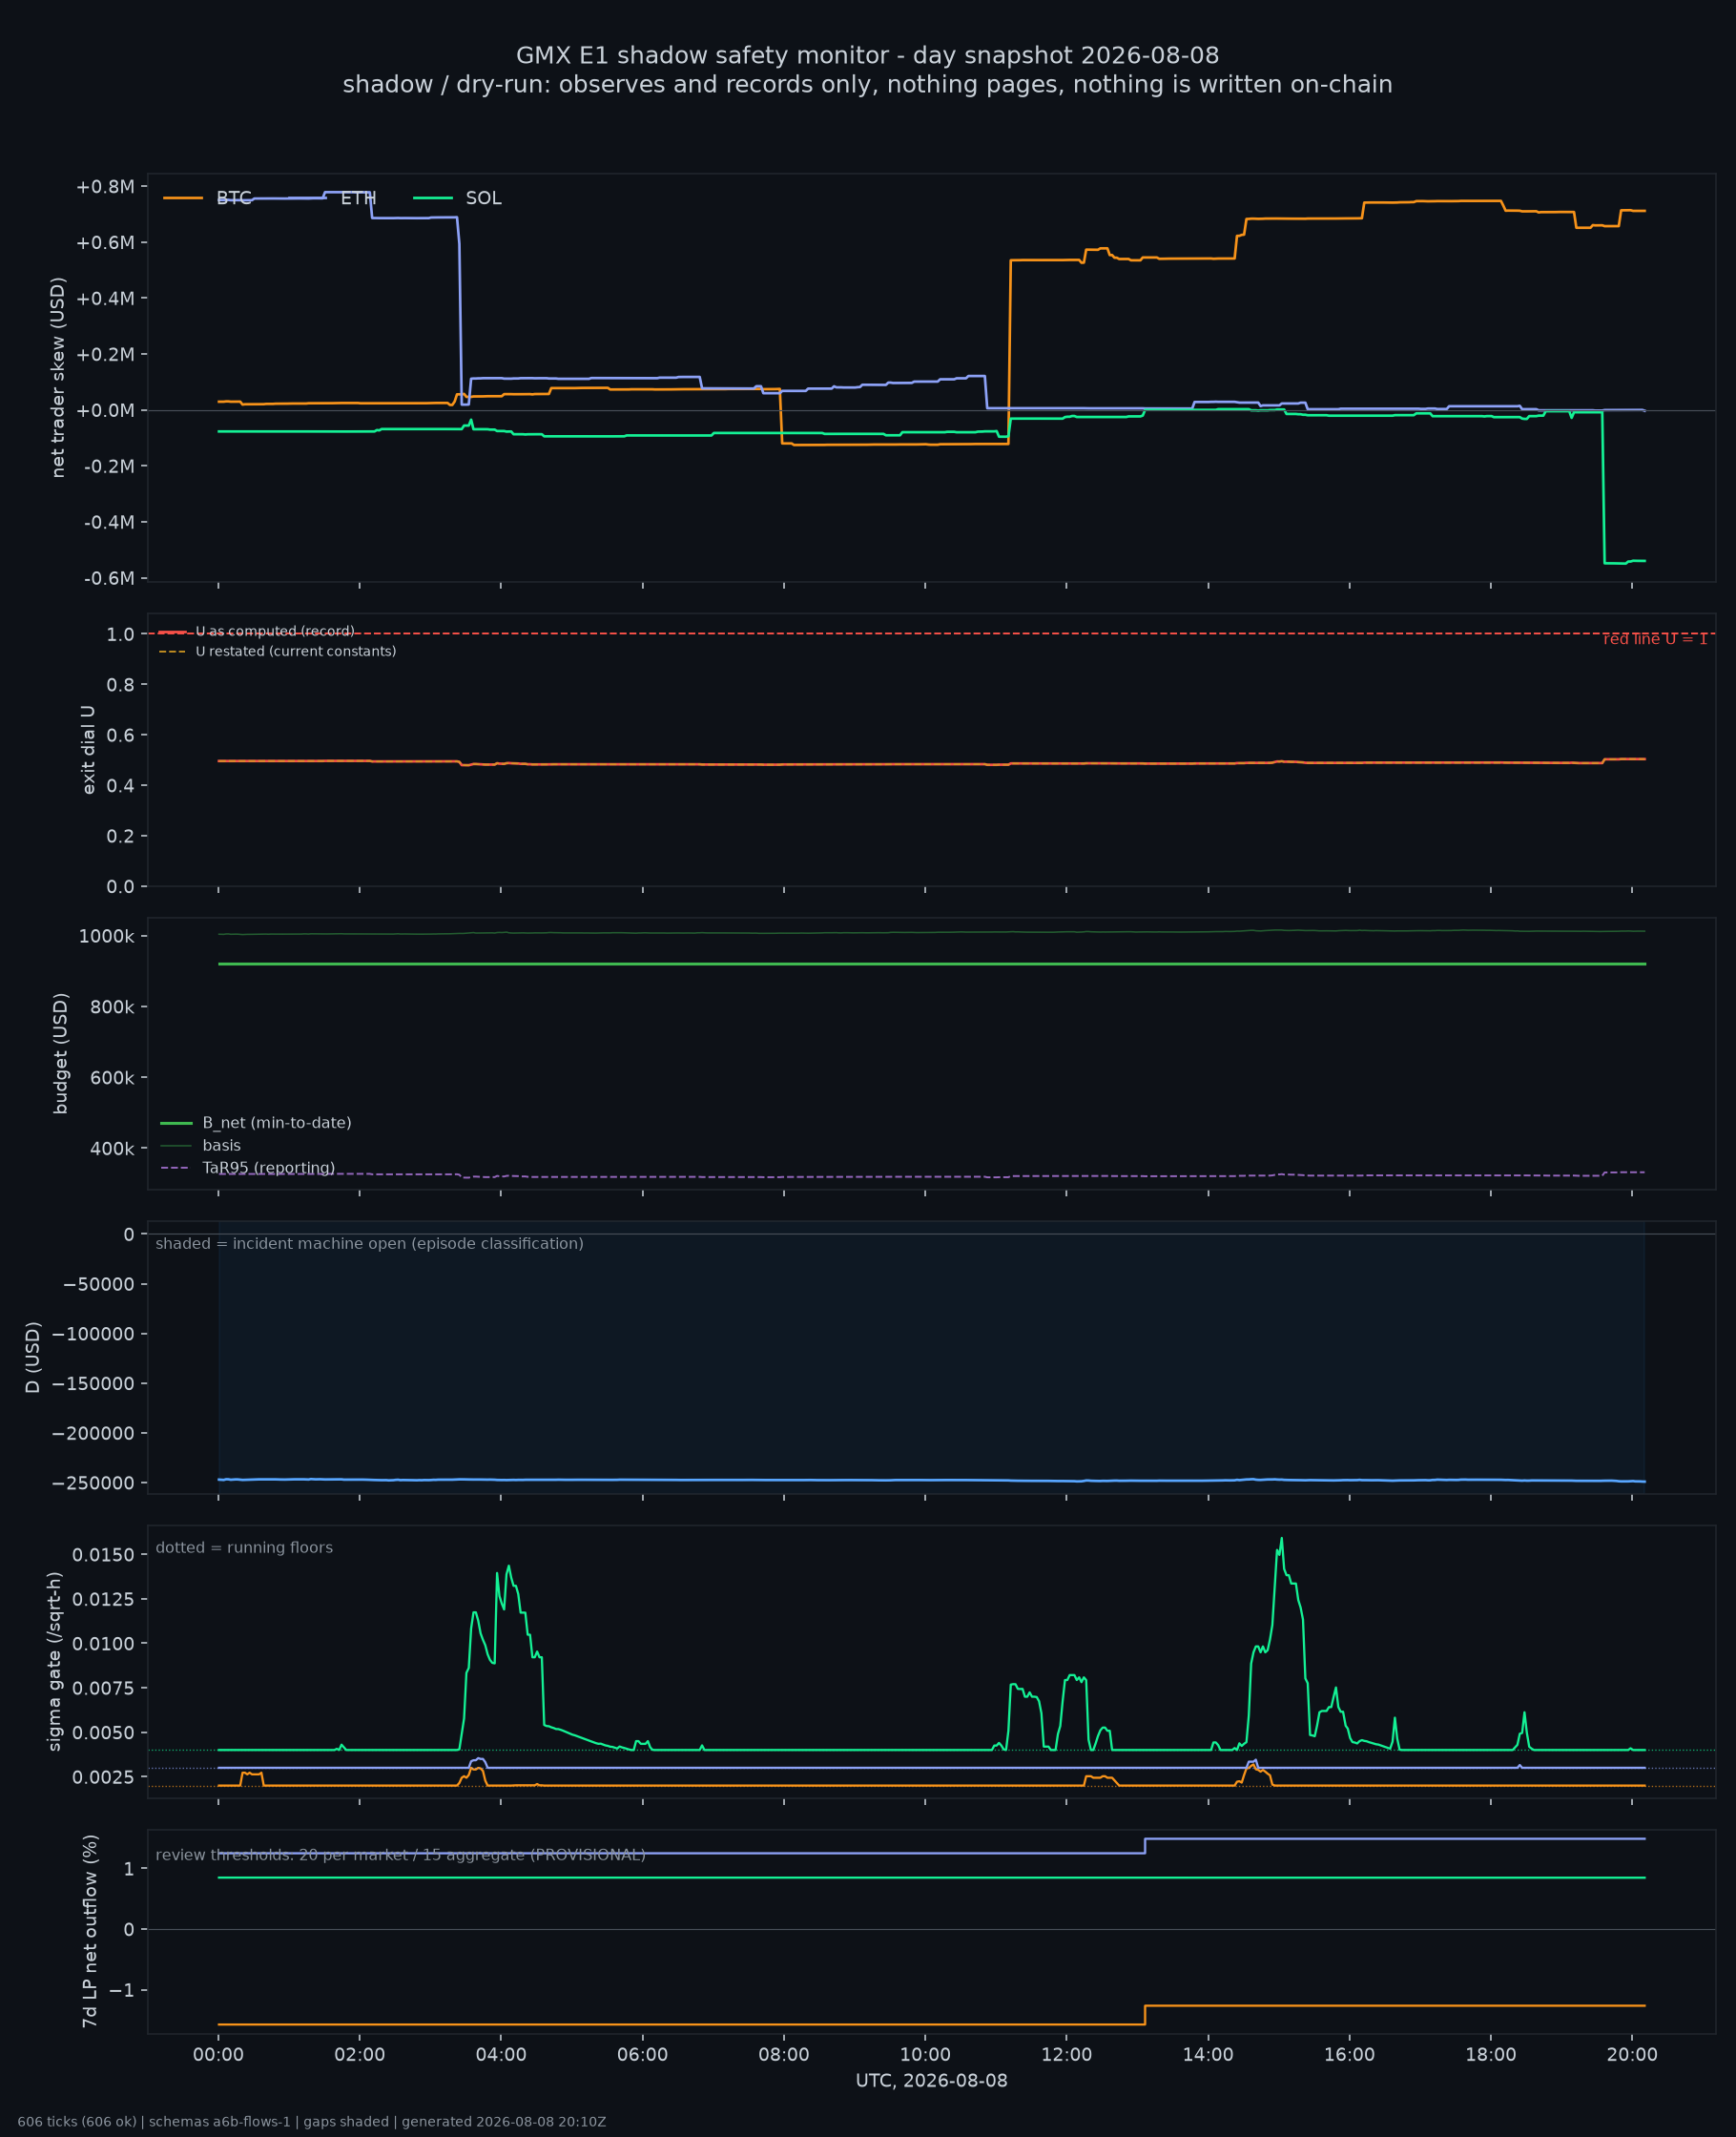The height and width of the screenshot is (2137, 1736).
Task: Click the '−250000' D axis tick
Action: pos(94,1484)
